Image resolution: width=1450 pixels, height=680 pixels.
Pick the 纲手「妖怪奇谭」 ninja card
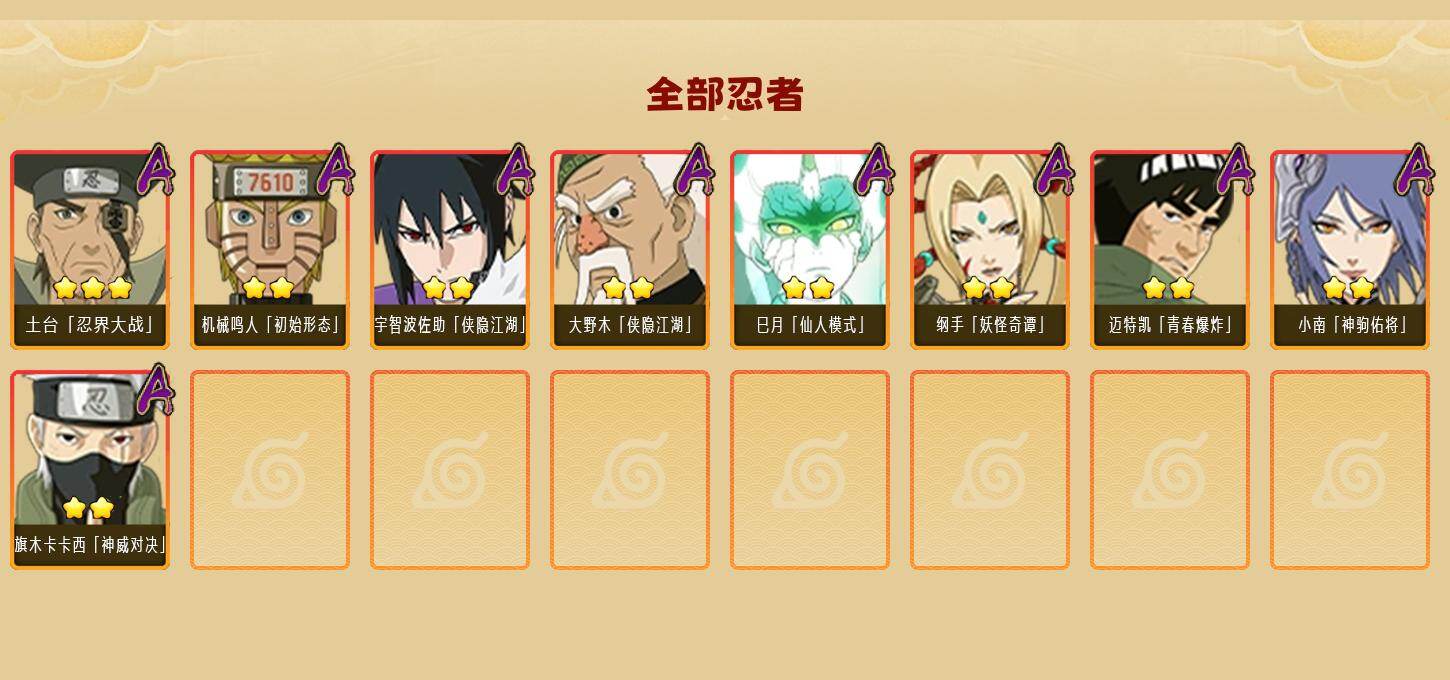click(990, 250)
